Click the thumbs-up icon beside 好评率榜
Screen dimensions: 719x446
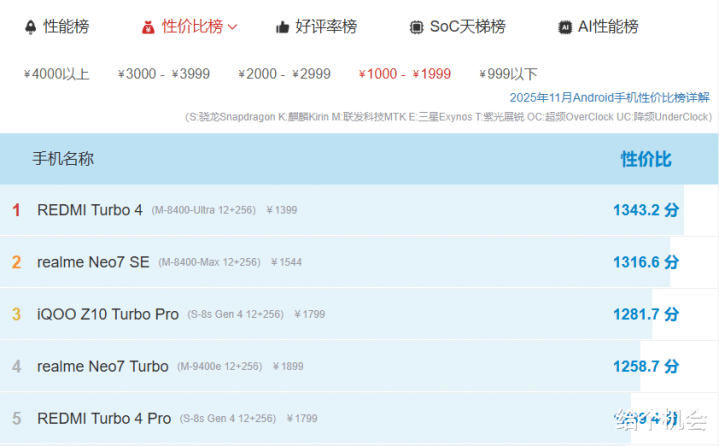click(282, 28)
